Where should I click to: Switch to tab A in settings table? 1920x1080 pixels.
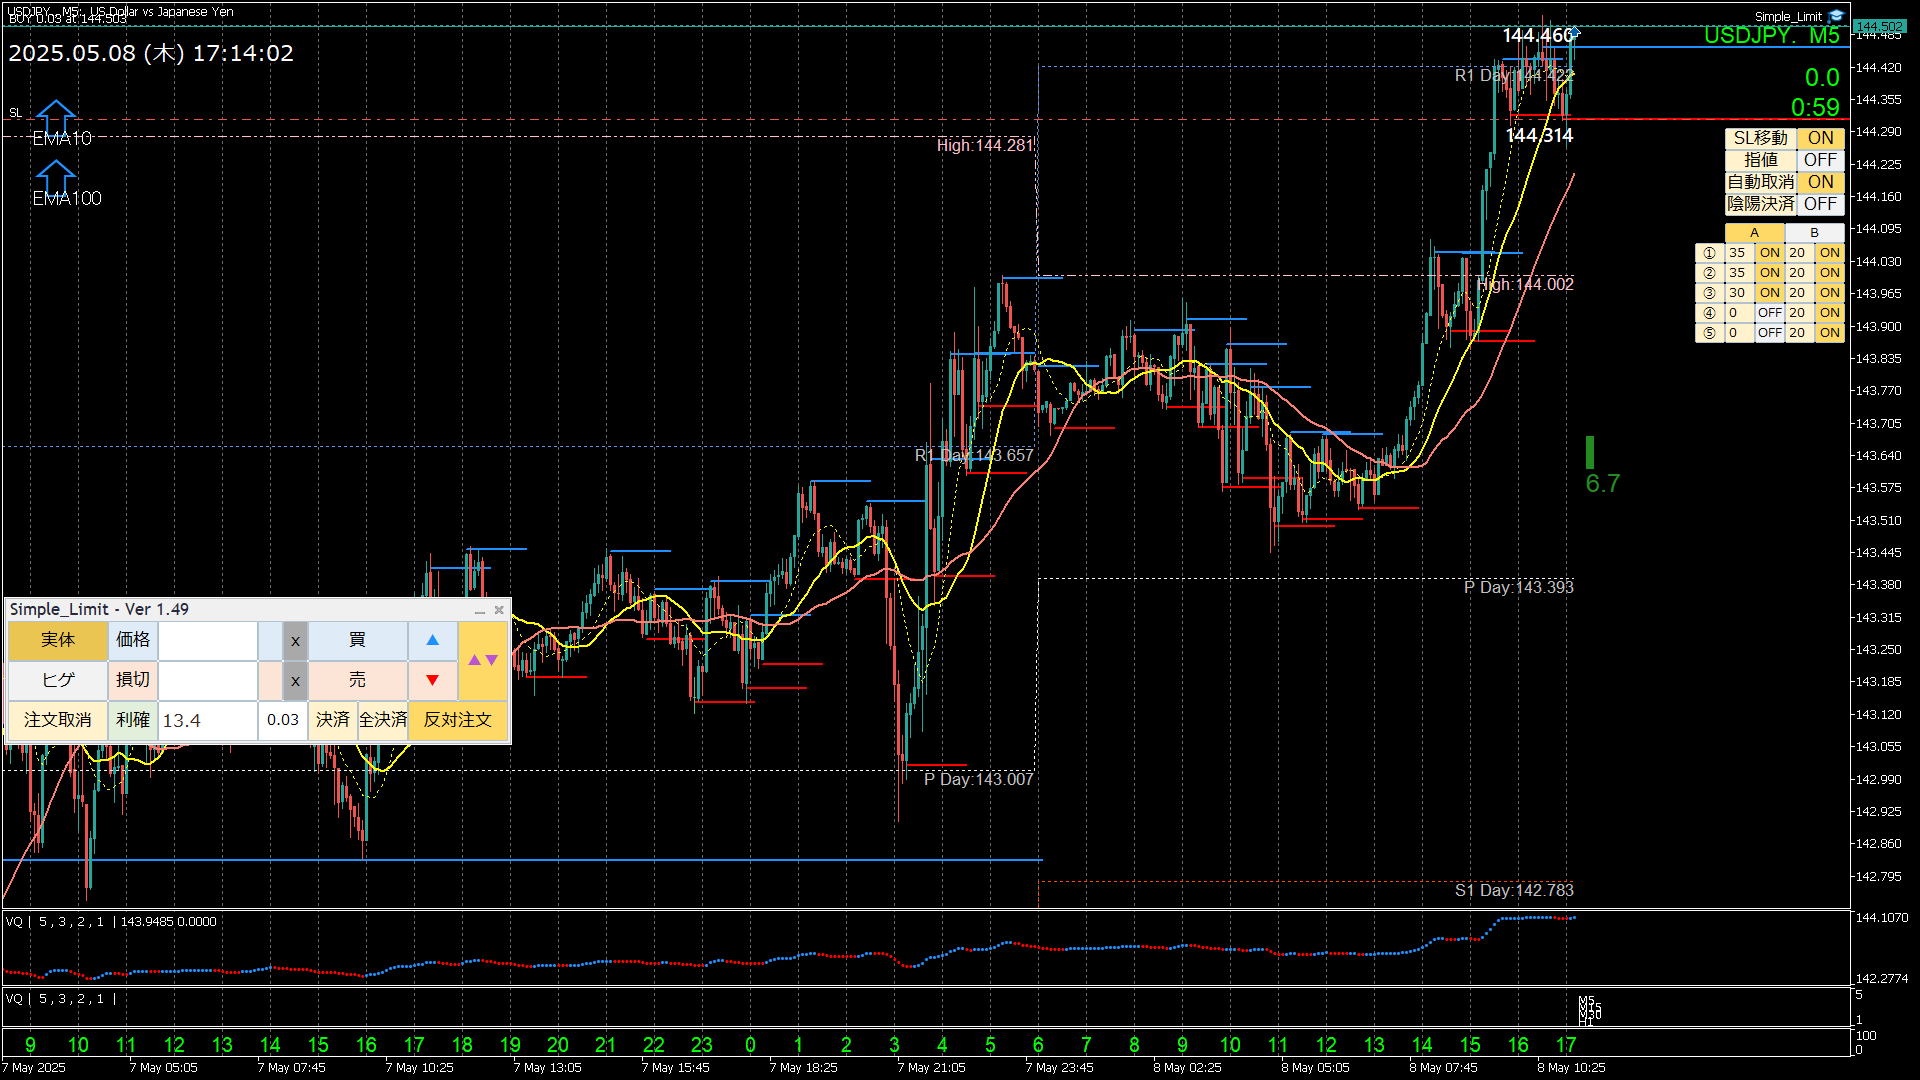[1754, 233]
